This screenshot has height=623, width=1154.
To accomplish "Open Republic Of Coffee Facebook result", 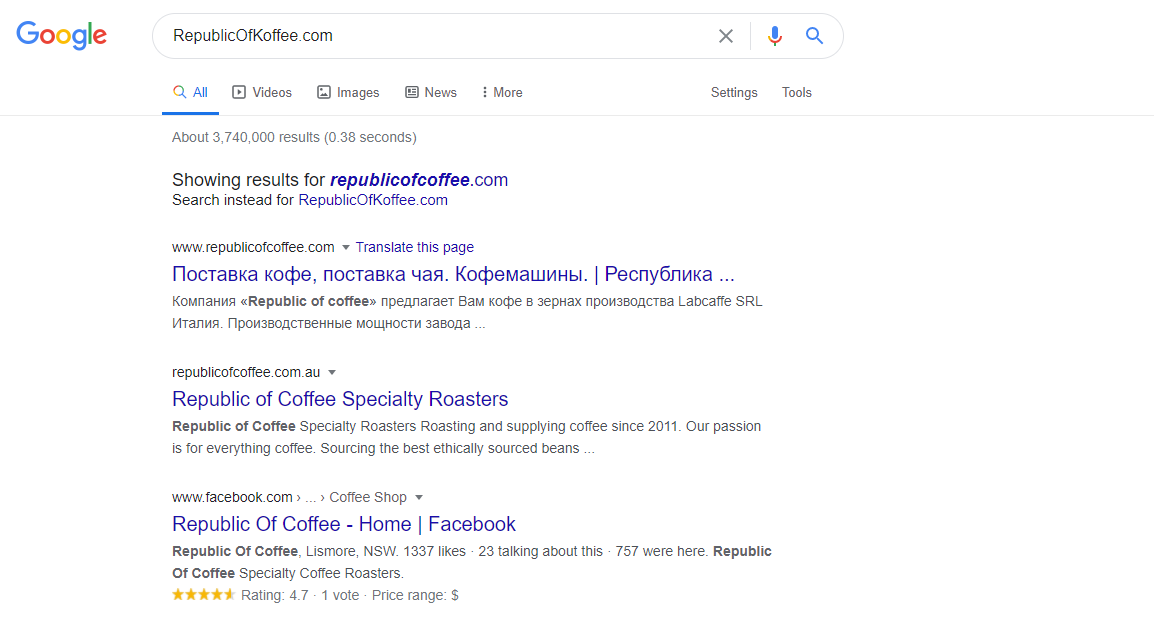I will pyautogui.click(x=344, y=524).
